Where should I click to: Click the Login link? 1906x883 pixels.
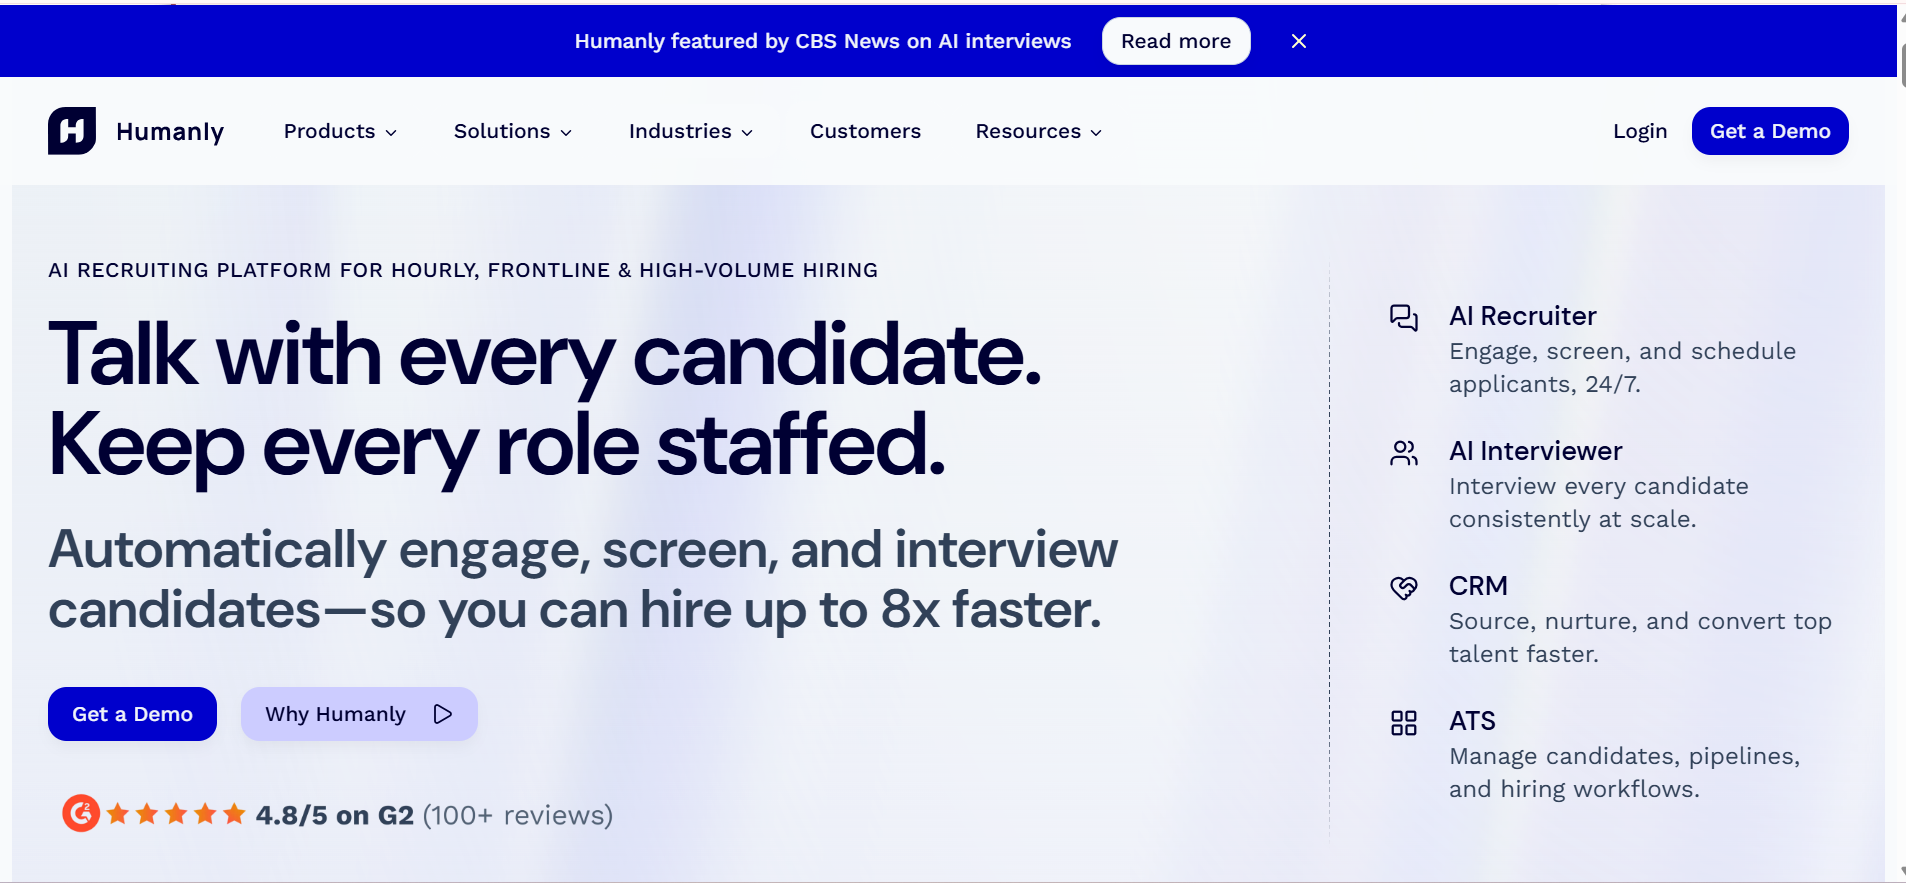pos(1640,131)
